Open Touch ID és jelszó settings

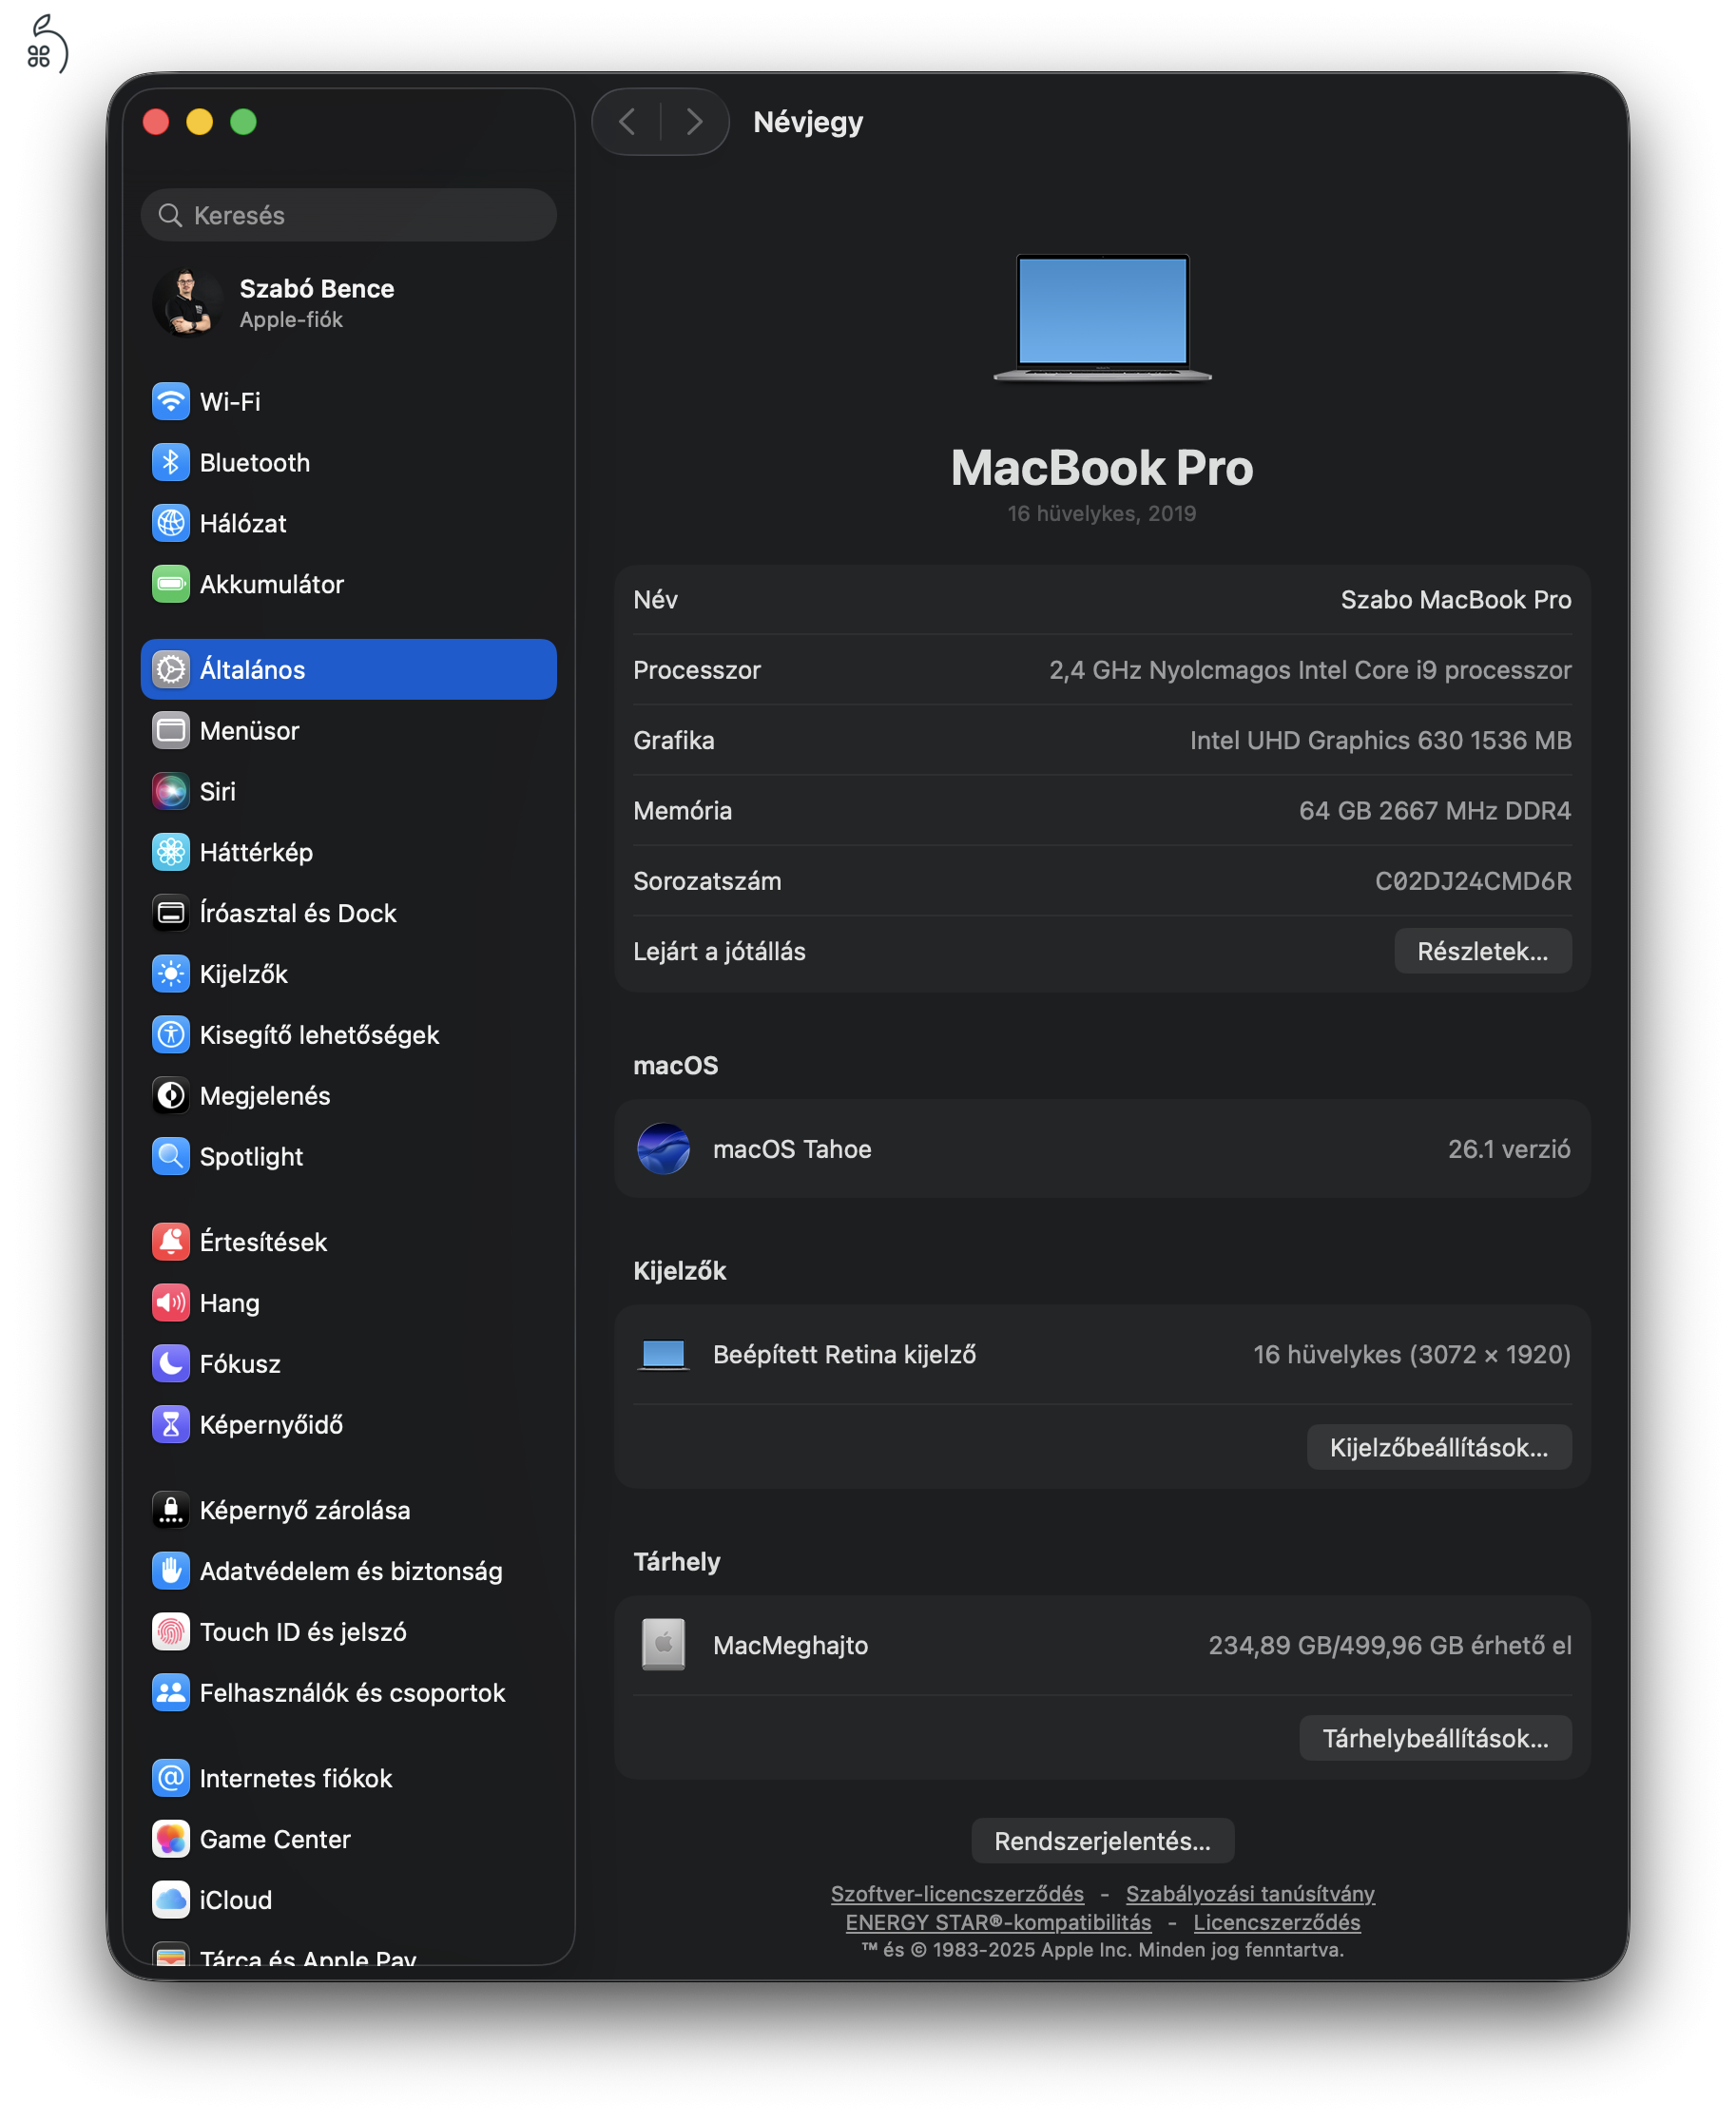[x=303, y=1632]
